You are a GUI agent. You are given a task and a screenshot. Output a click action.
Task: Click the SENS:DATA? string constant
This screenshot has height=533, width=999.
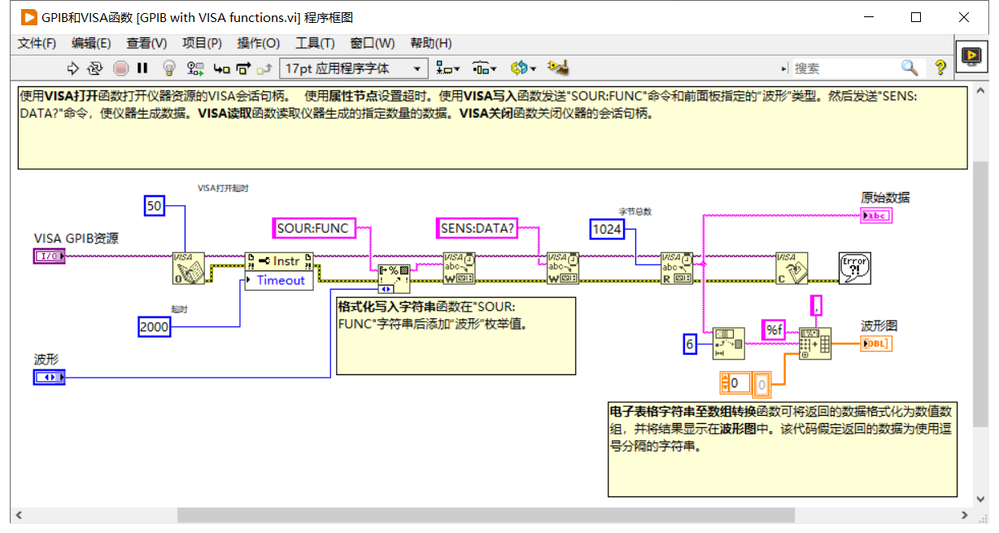coord(477,228)
